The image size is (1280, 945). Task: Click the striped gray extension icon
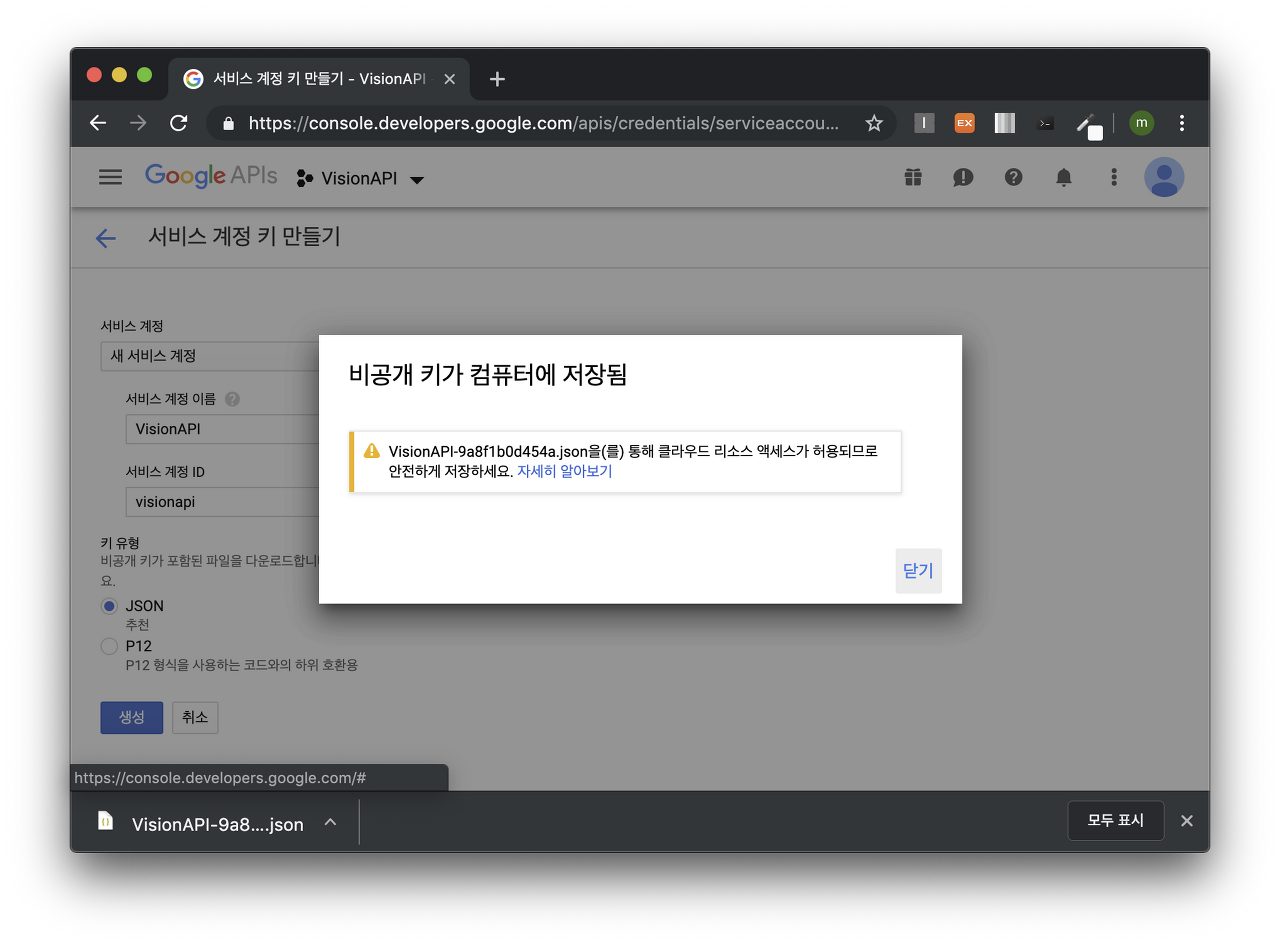coord(1004,123)
